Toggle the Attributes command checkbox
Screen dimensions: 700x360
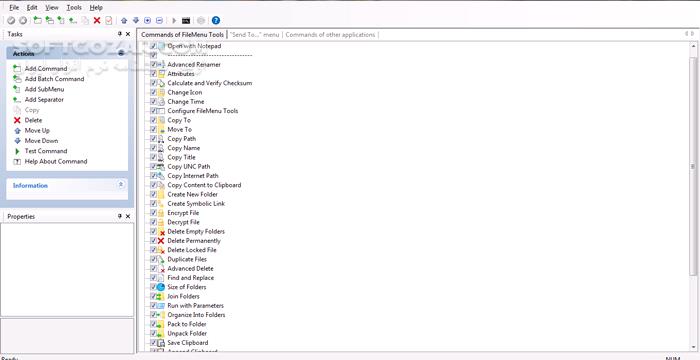[154, 74]
